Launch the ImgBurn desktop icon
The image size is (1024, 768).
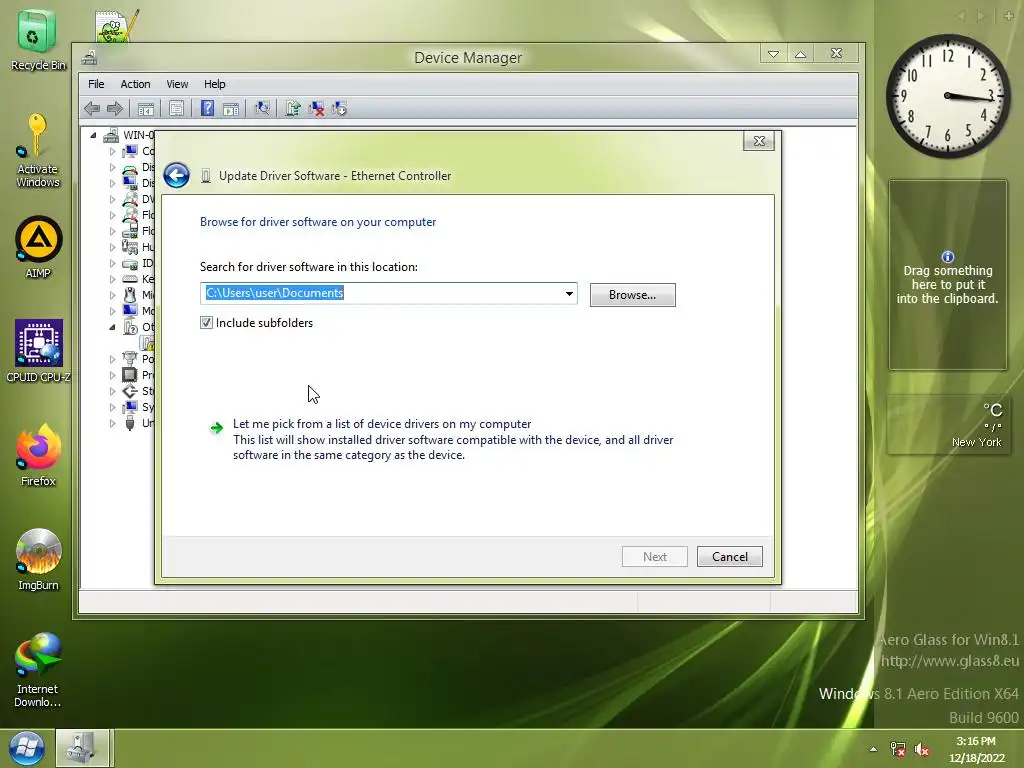(x=38, y=560)
